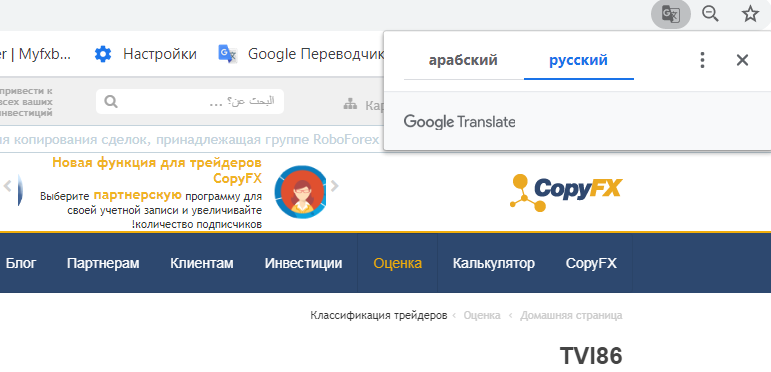Go to the next banner slide arrow
This screenshot has height=372, width=771.
pos(334,186)
